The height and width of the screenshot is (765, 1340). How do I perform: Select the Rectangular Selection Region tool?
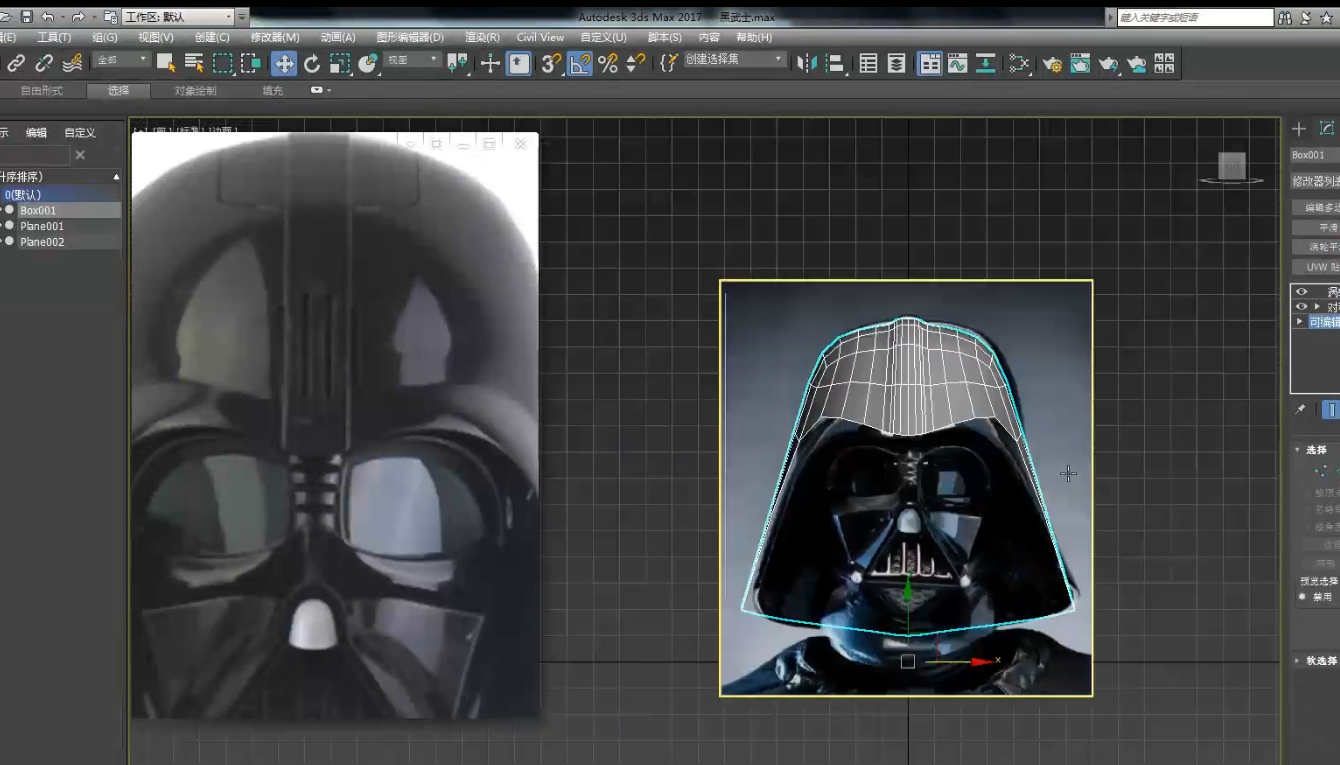coord(222,63)
